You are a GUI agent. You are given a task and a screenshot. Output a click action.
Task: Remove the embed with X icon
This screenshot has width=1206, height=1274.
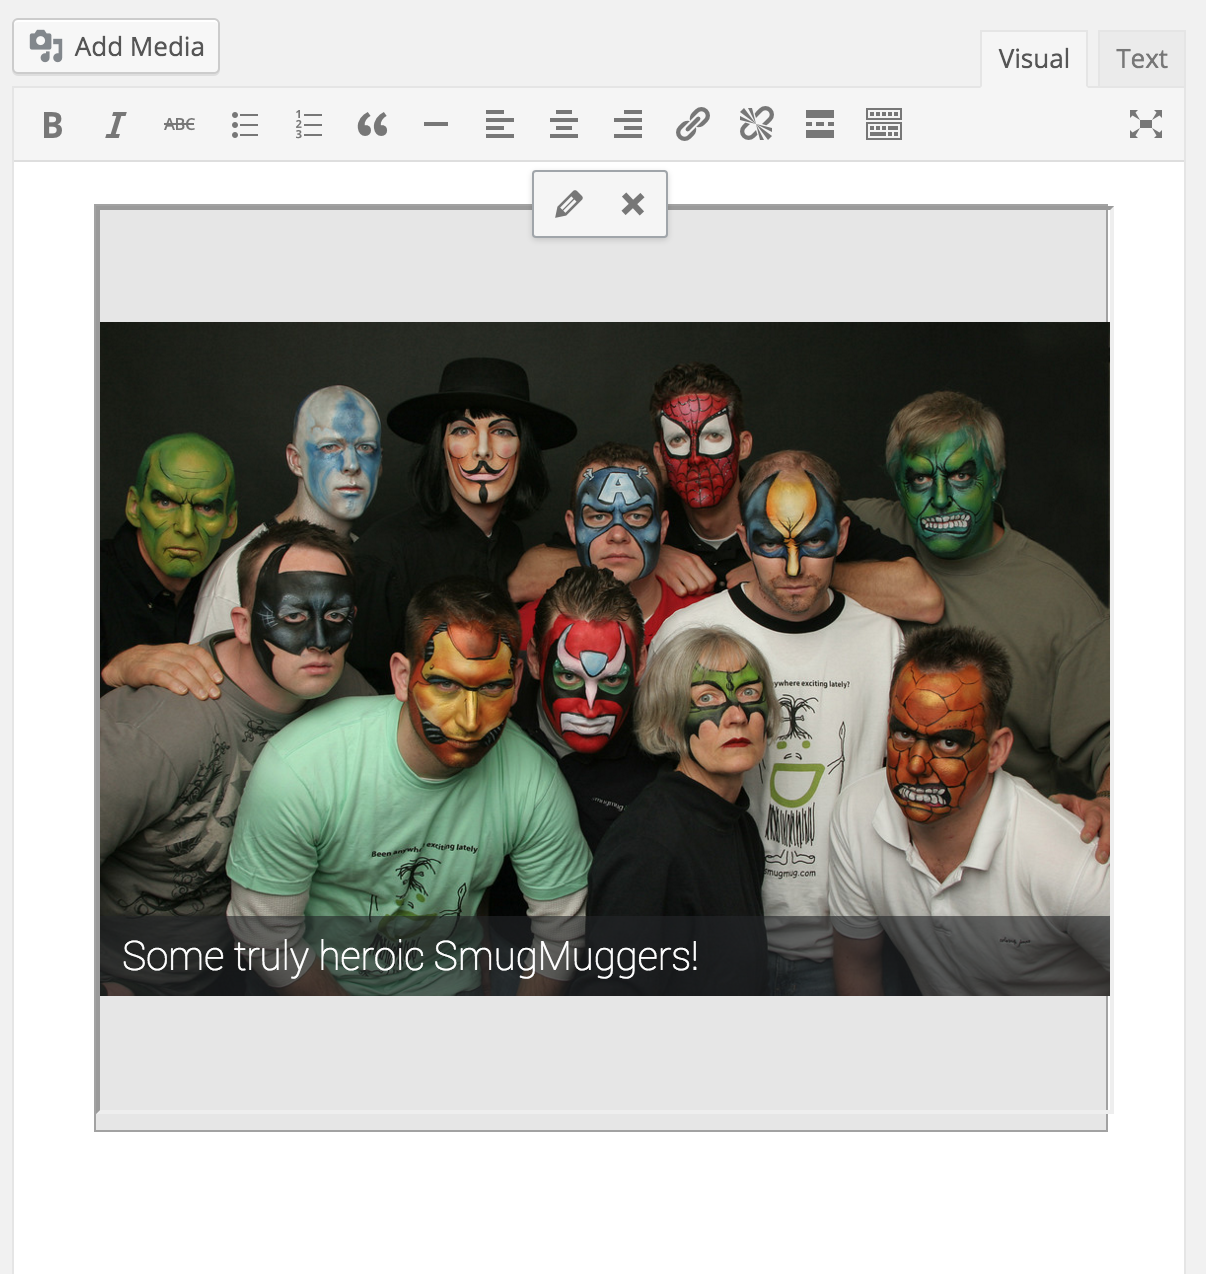[x=632, y=204]
